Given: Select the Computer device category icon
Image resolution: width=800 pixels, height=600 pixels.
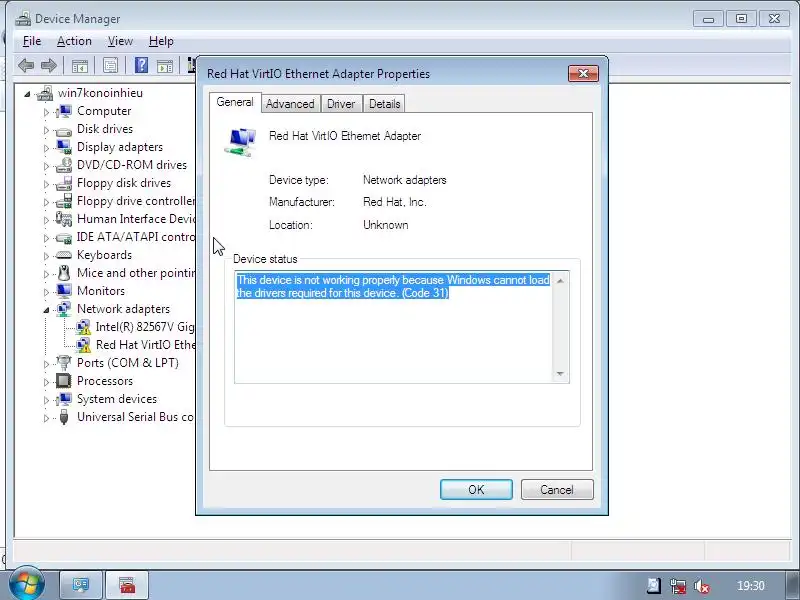Looking at the screenshot, I should tap(64, 111).
